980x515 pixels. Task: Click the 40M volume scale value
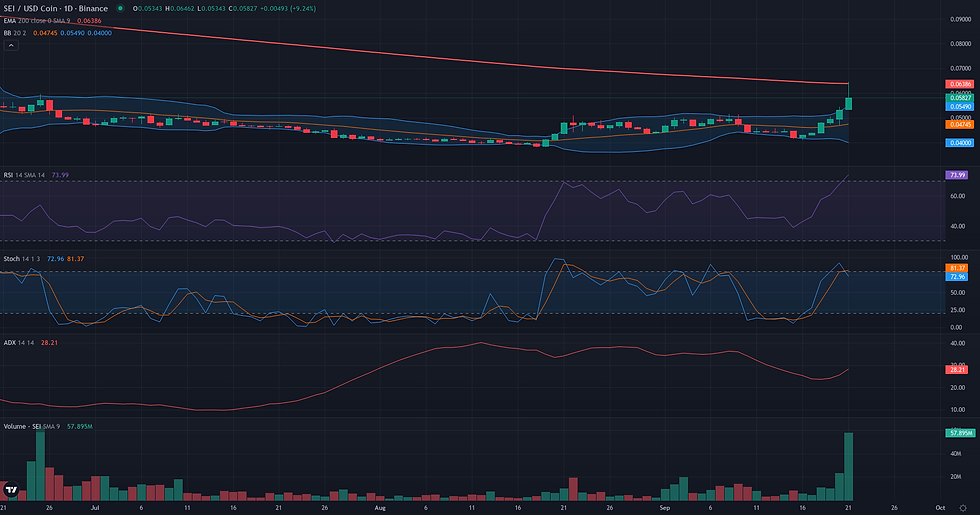(956, 453)
